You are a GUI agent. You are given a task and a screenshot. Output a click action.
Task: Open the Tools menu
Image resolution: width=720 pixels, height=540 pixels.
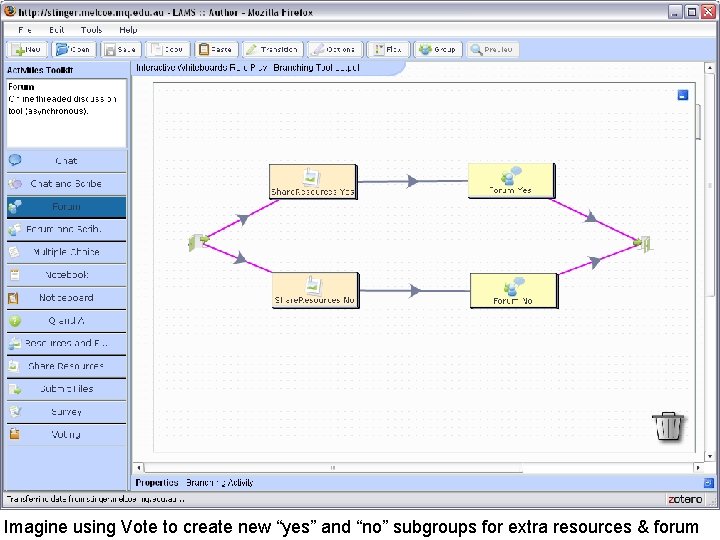91,30
